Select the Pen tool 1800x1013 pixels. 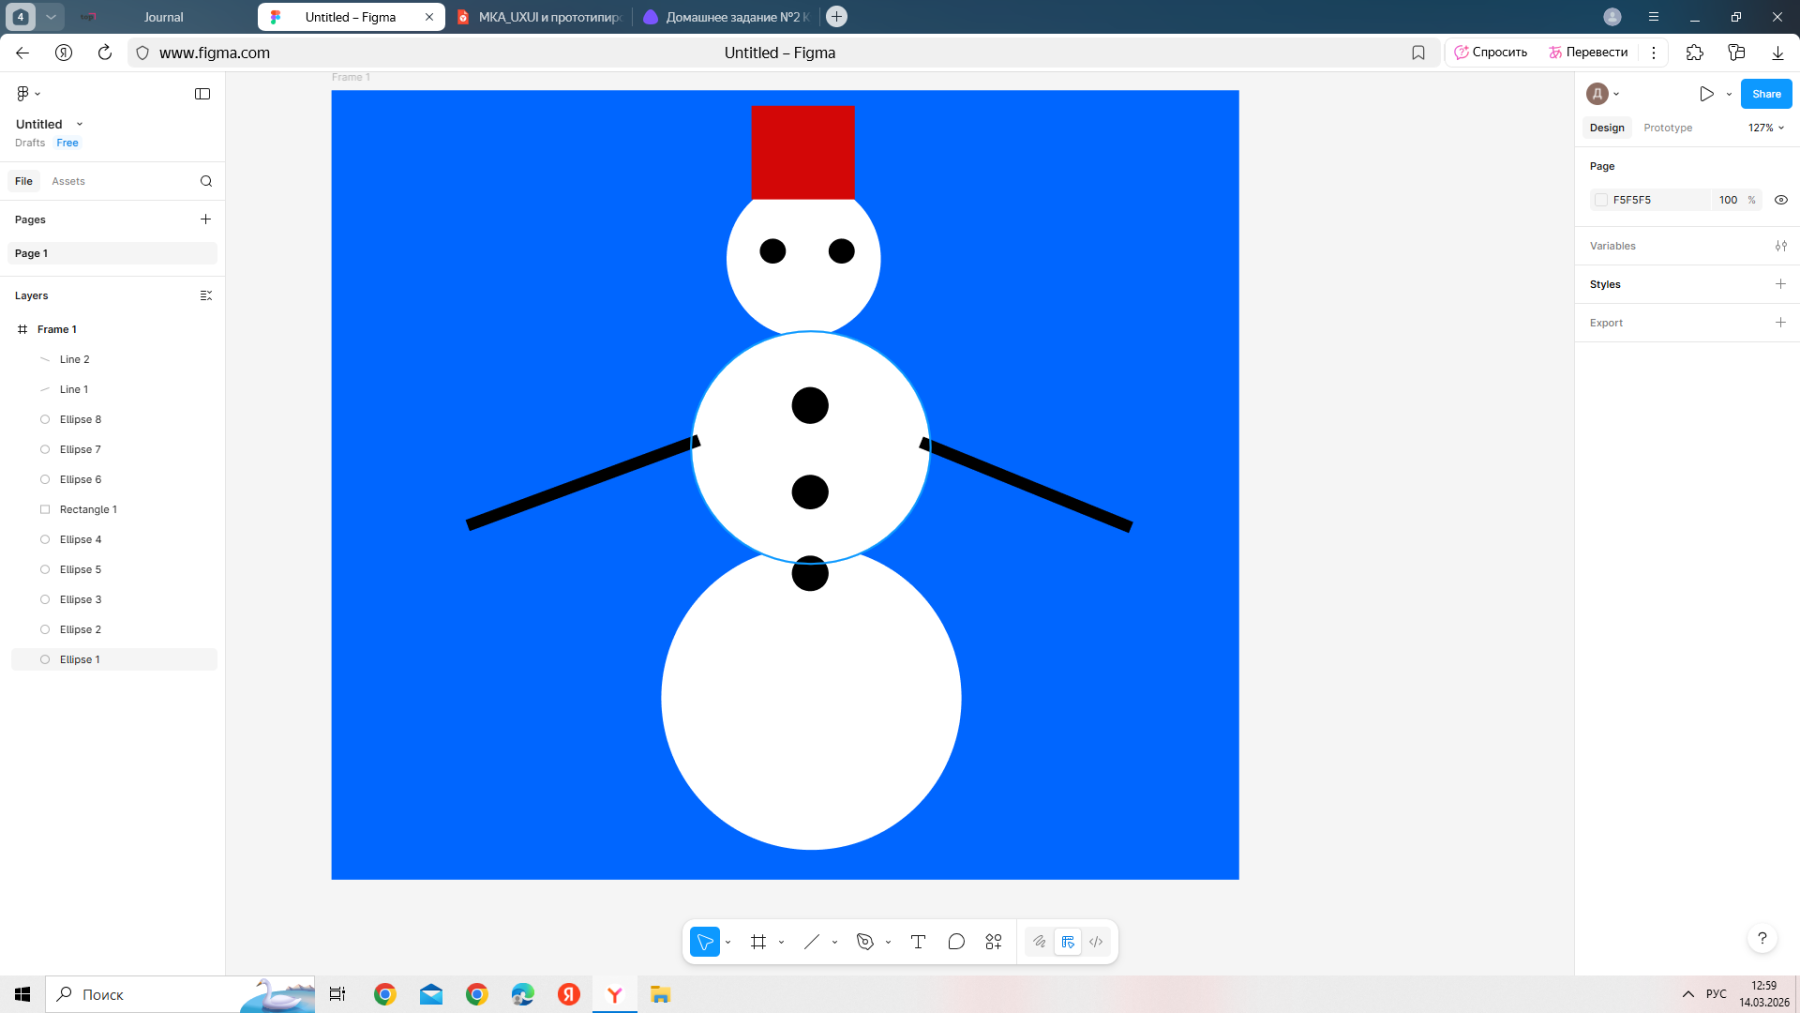point(865,942)
